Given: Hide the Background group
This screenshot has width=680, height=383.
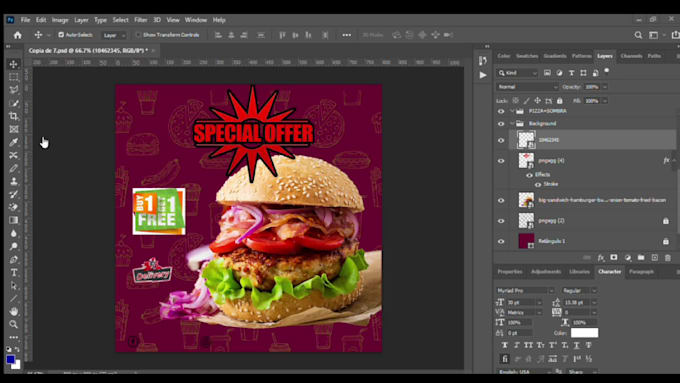Looking at the screenshot, I should click(x=501, y=124).
